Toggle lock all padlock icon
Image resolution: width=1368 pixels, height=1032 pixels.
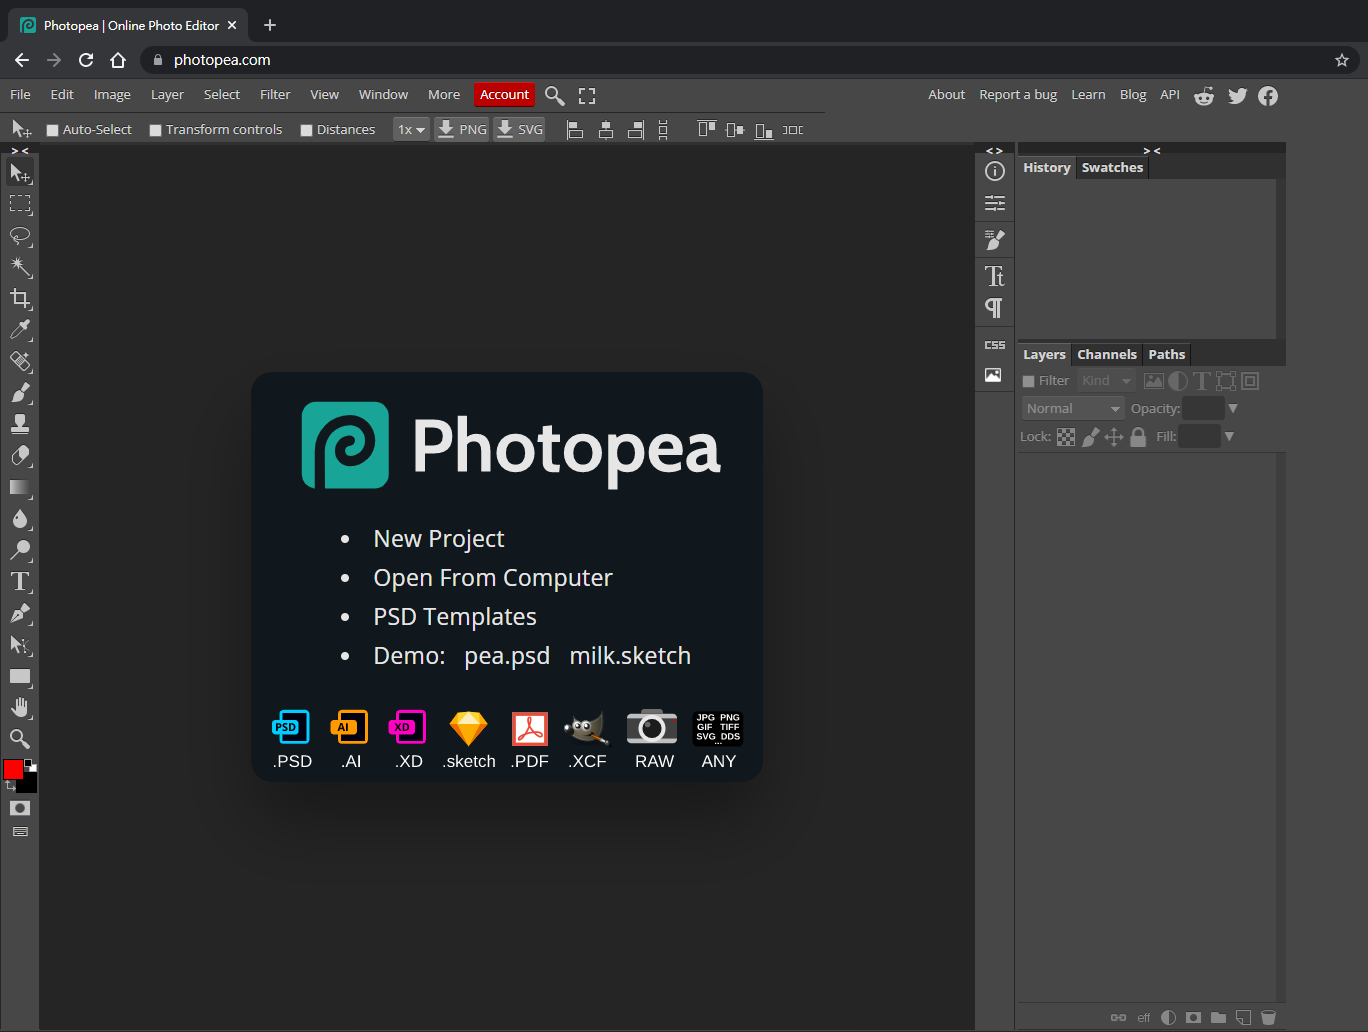pyautogui.click(x=1138, y=437)
